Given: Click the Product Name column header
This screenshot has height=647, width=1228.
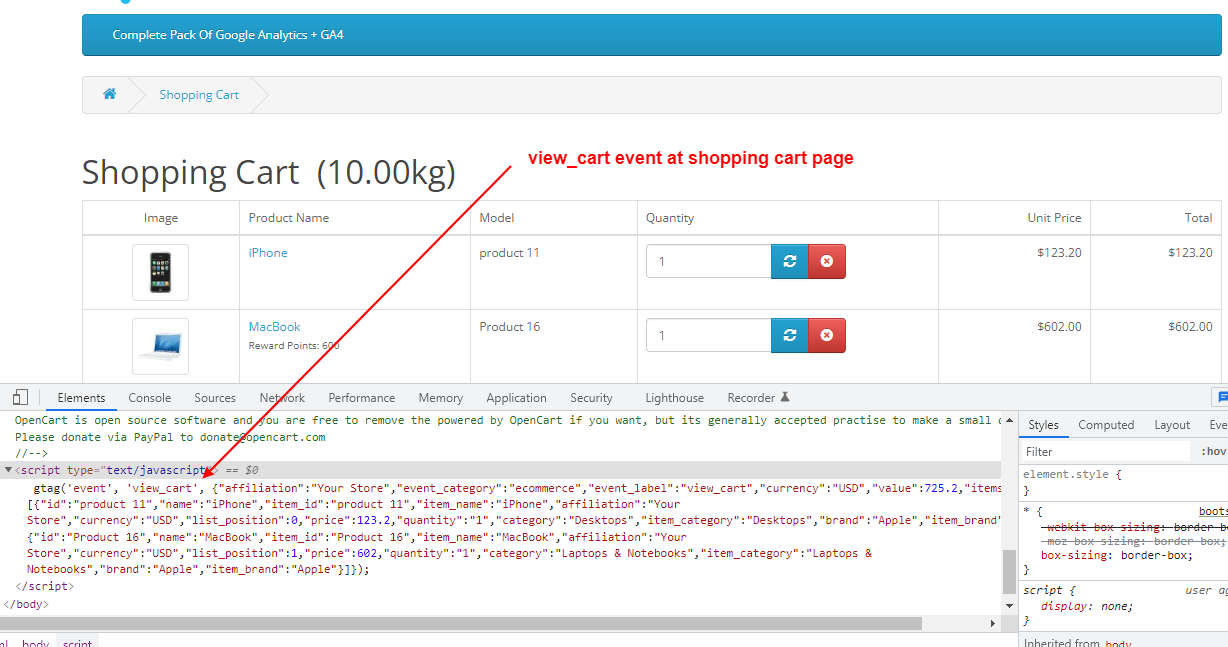Looking at the screenshot, I should tap(289, 218).
